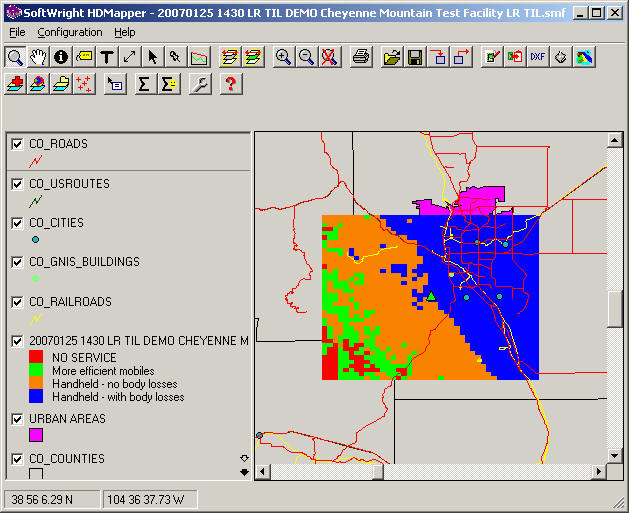
Task: Click the Sigma summation icon
Action: pos(144,84)
